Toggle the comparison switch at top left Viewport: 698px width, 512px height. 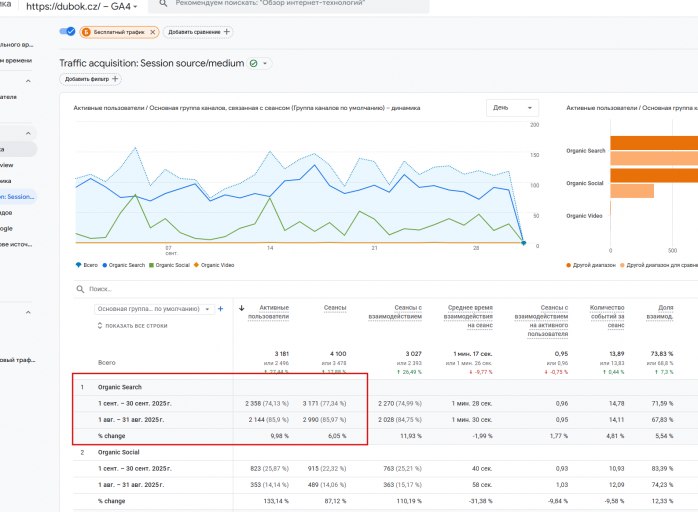68,32
